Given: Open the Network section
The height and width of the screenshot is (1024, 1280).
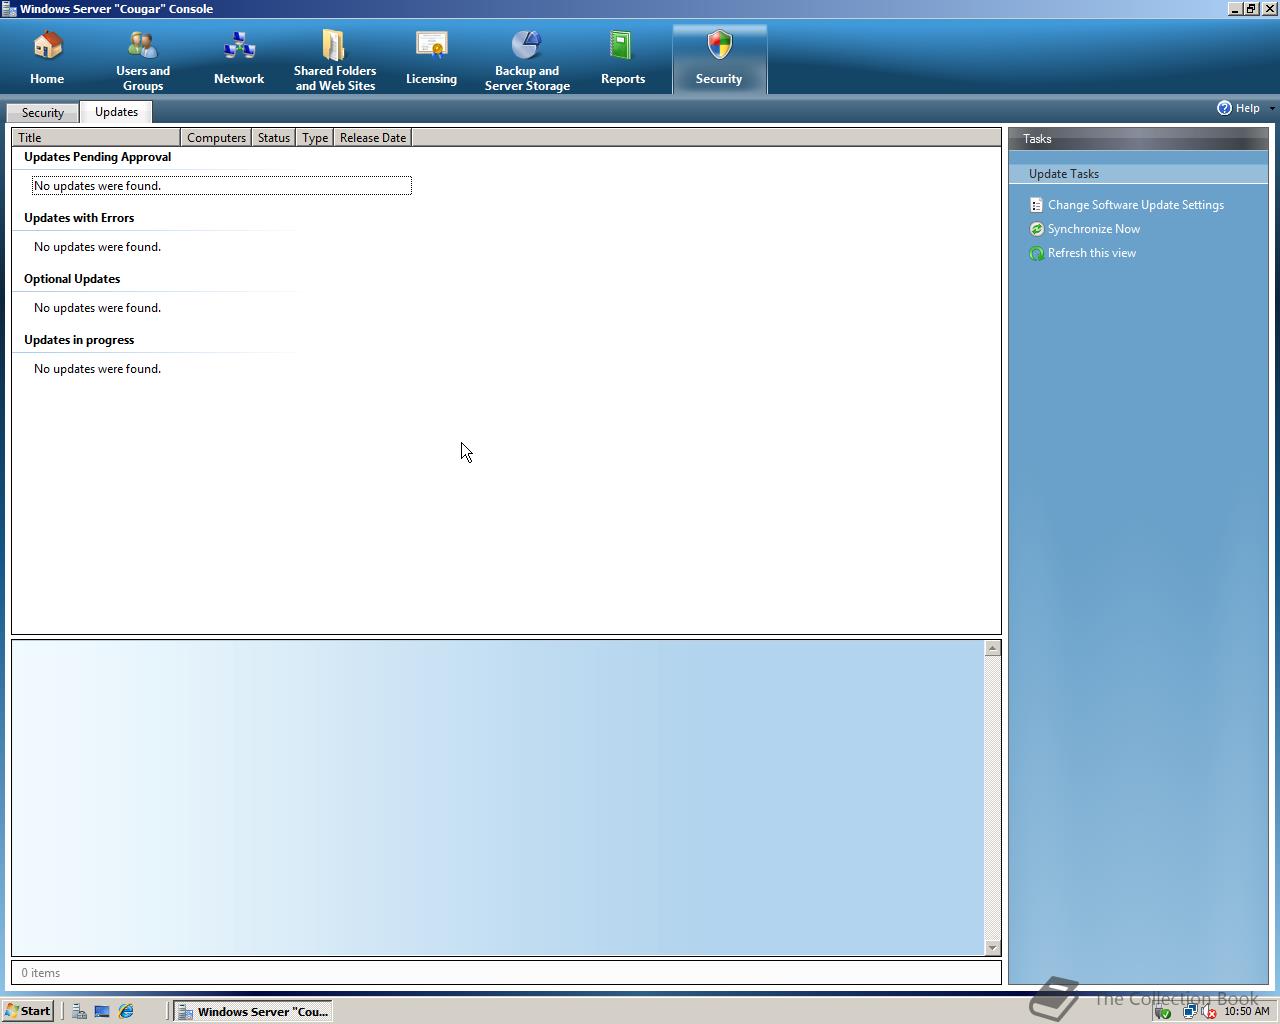Looking at the screenshot, I should (x=239, y=60).
